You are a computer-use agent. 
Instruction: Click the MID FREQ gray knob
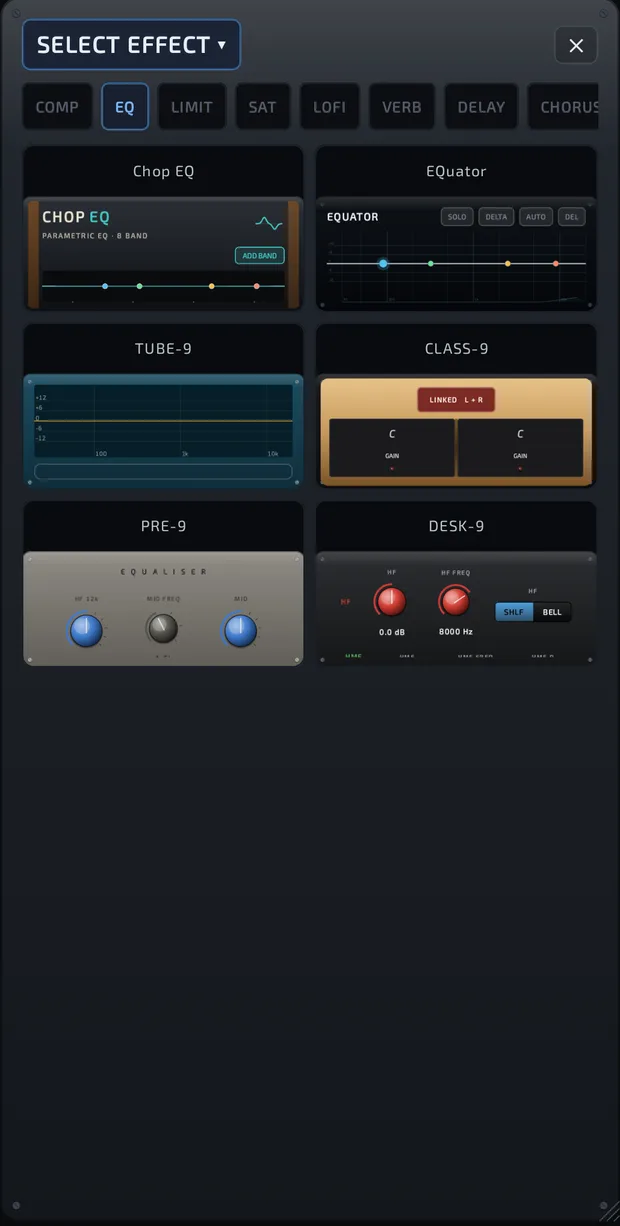[162, 628]
